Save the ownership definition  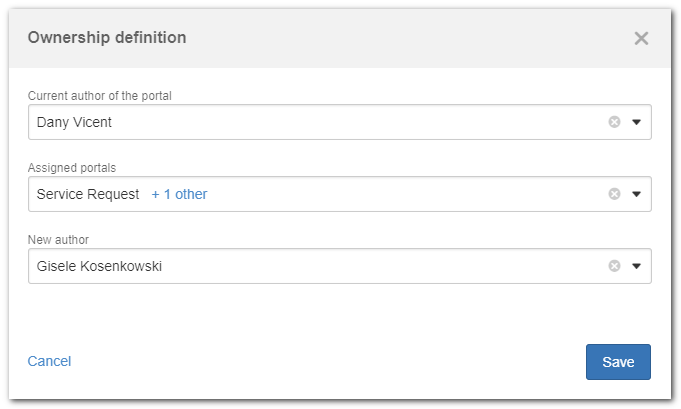pyautogui.click(x=618, y=362)
